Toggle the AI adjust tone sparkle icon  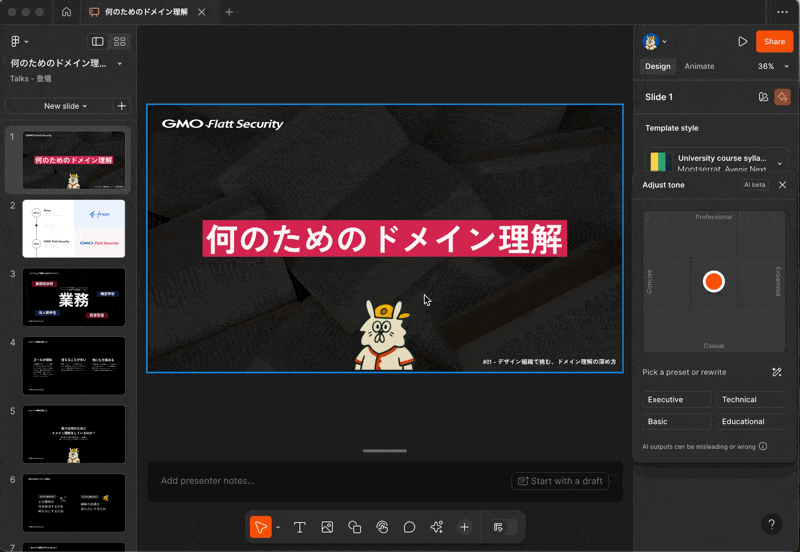tap(782, 97)
